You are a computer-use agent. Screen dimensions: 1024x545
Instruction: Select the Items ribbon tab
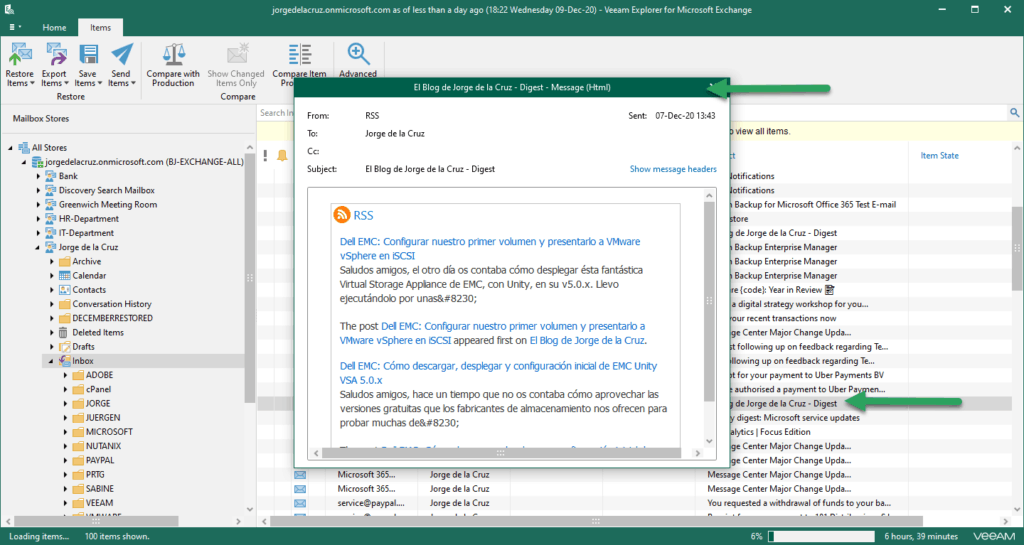point(101,27)
